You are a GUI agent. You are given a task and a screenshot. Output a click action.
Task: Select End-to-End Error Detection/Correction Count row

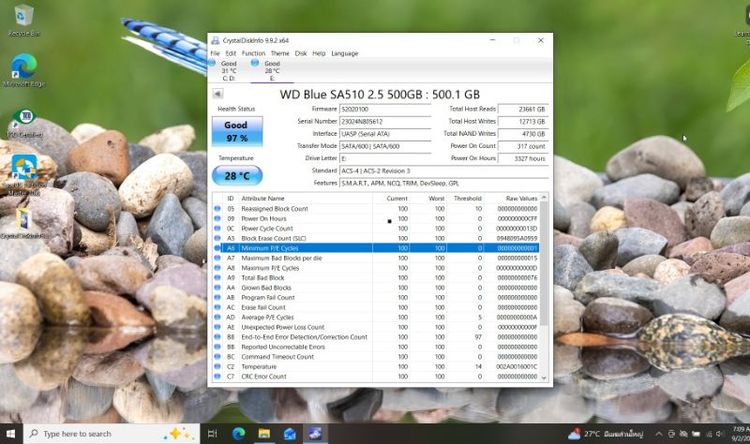coord(376,337)
